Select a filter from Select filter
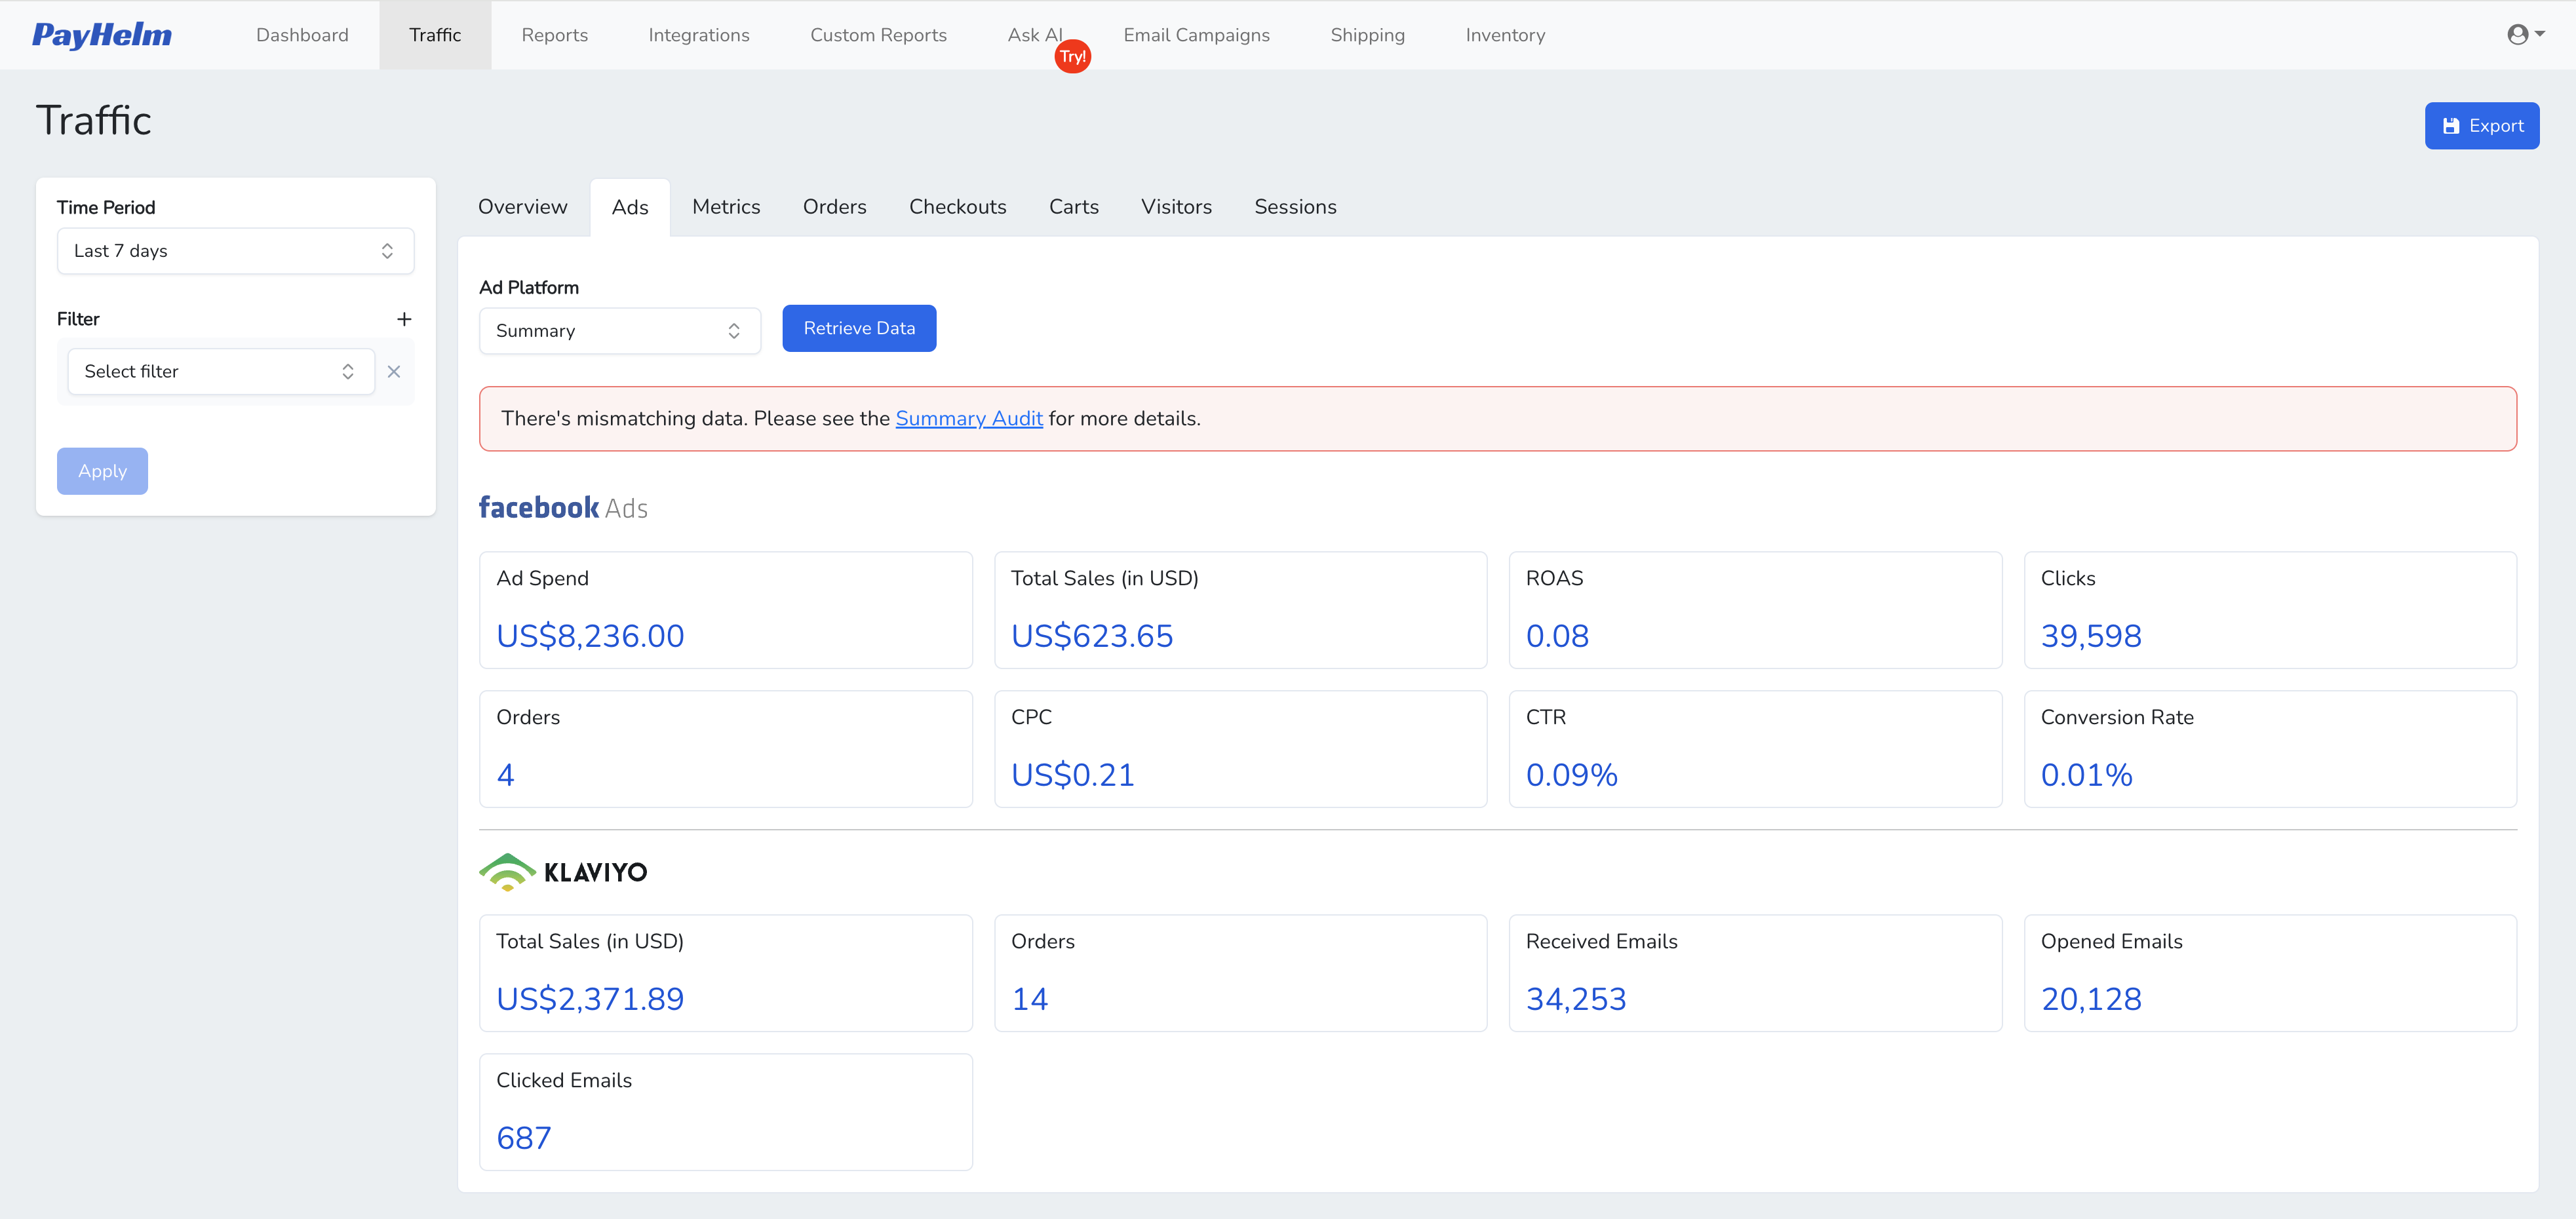 click(x=220, y=371)
